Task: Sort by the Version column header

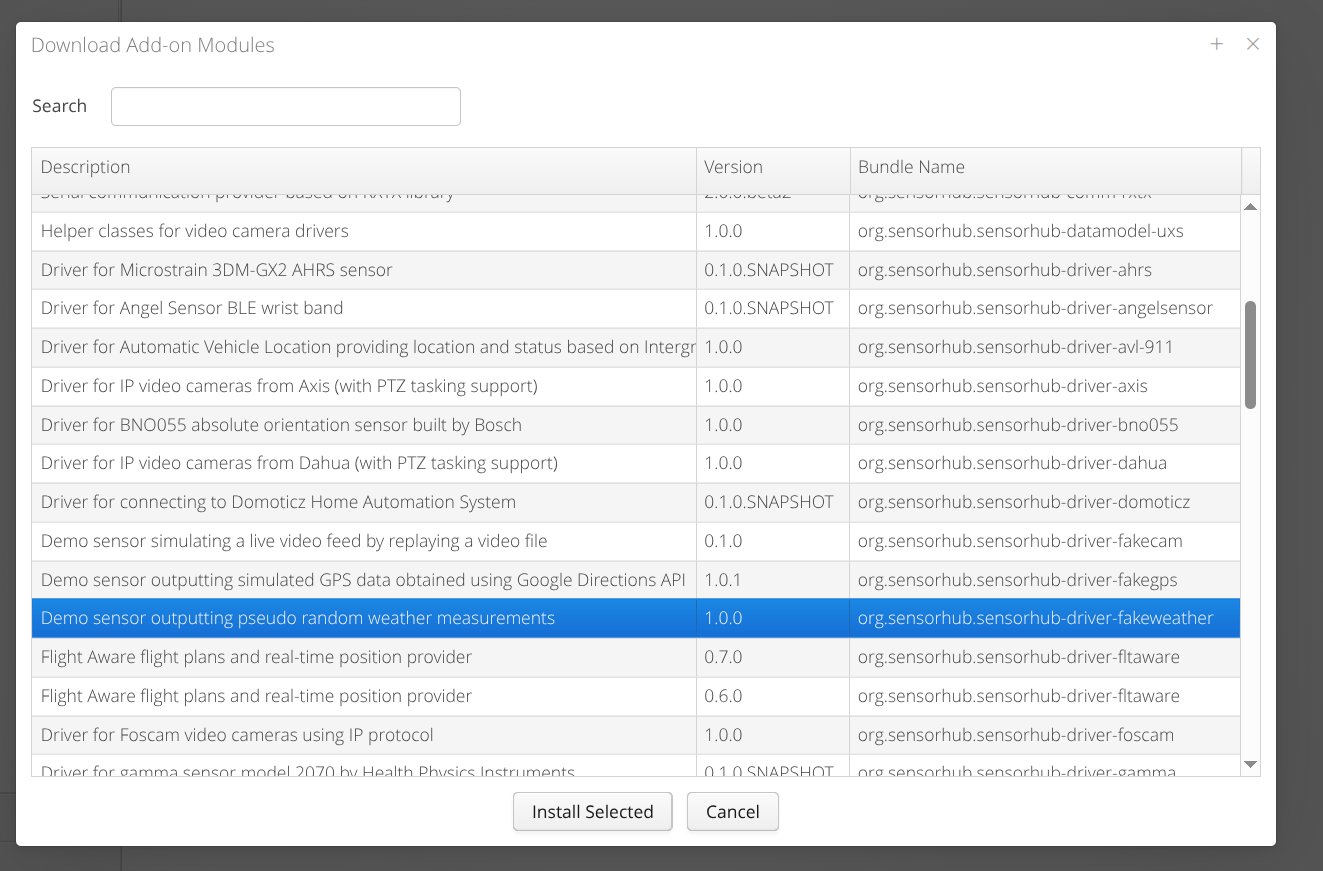Action: tap(772, 168)
